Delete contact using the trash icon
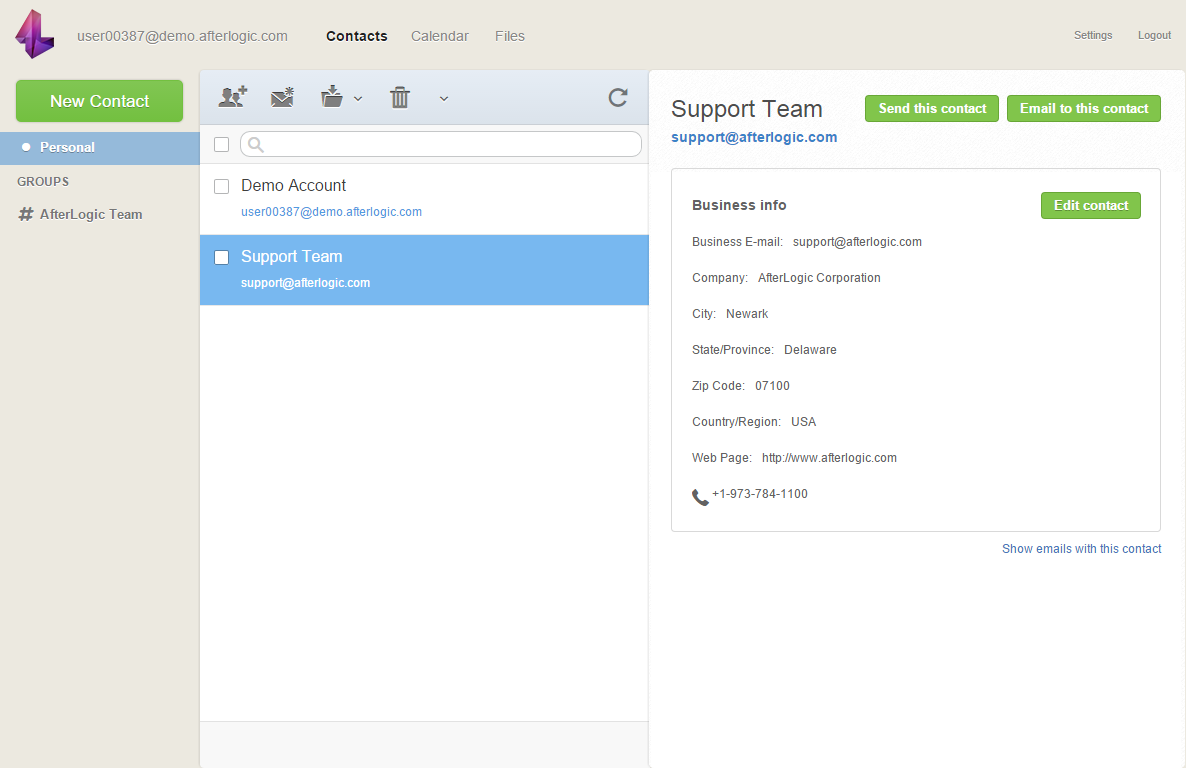This screenshot has width=1186, height=768. 400,97
